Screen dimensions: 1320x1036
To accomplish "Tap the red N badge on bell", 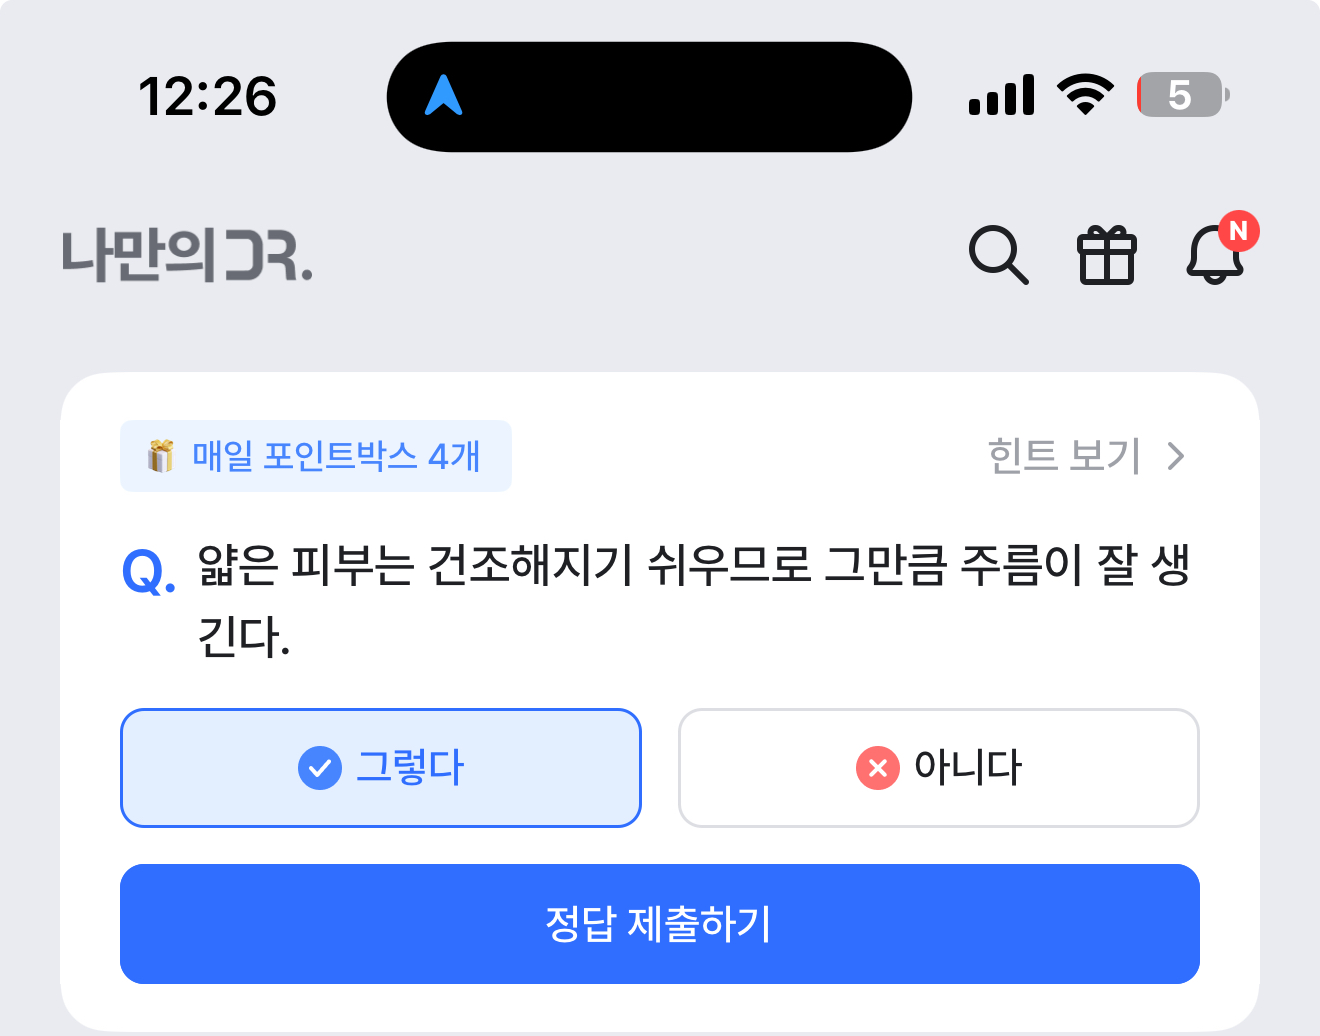I will click(x=1238, y=231).
